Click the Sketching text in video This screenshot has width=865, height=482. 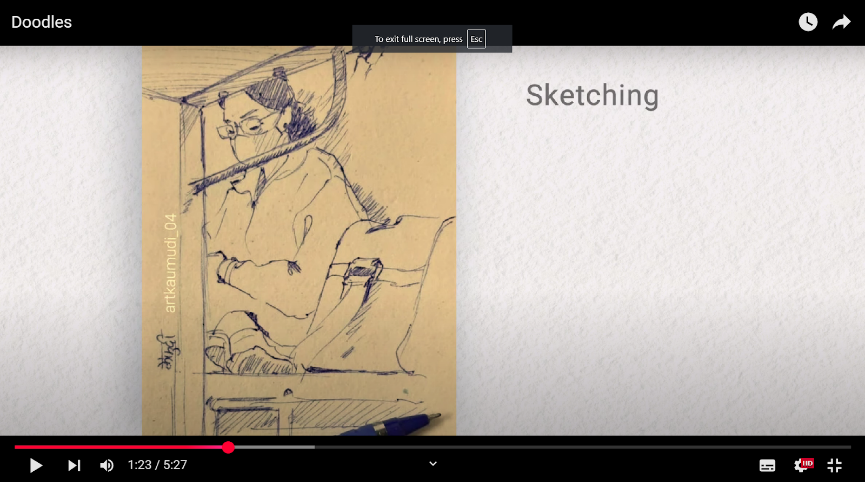pos(592,96)
